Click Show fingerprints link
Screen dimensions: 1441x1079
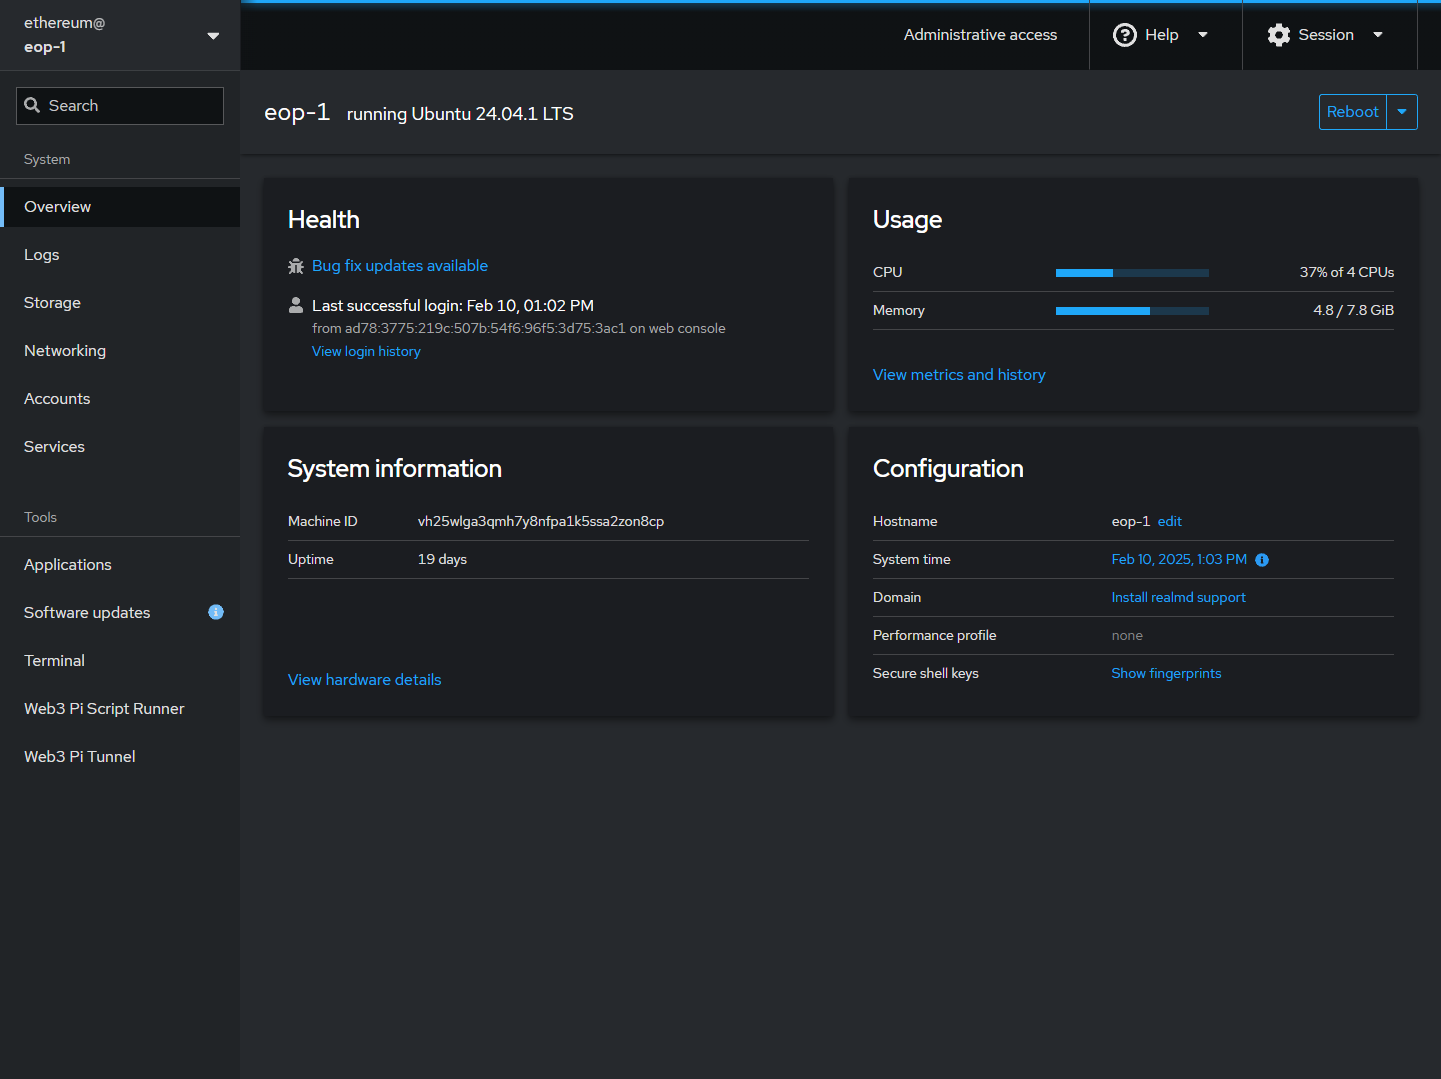click(1166, 674)
